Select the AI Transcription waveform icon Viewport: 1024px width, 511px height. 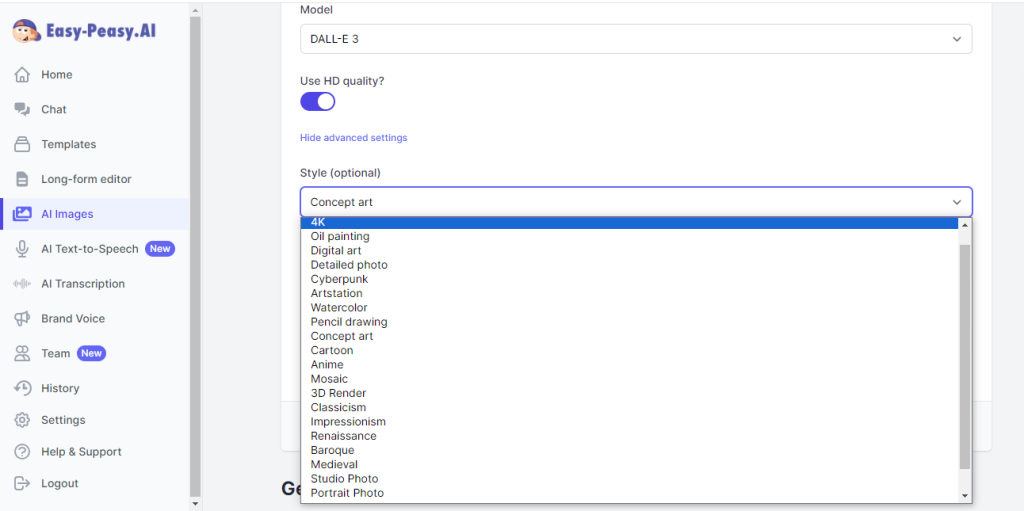pos(22,284)
